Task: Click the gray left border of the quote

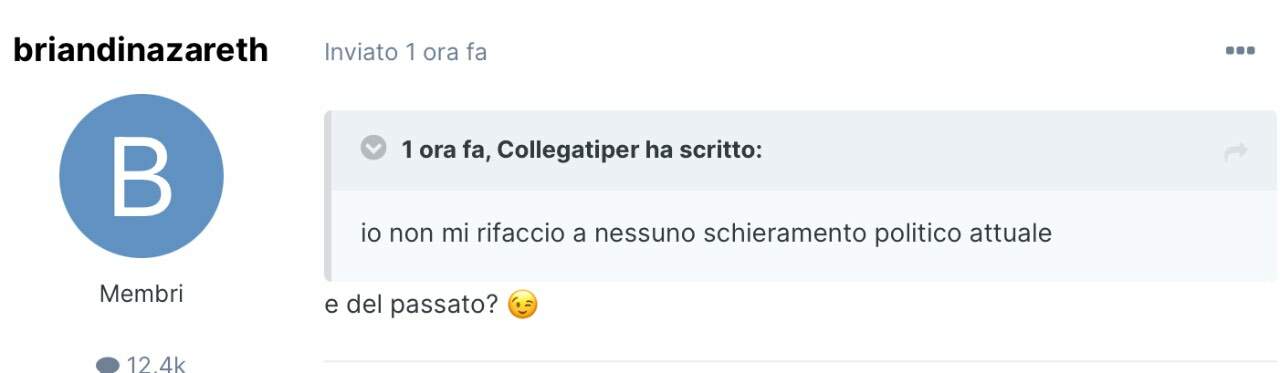Action: (x=327, y=196)
